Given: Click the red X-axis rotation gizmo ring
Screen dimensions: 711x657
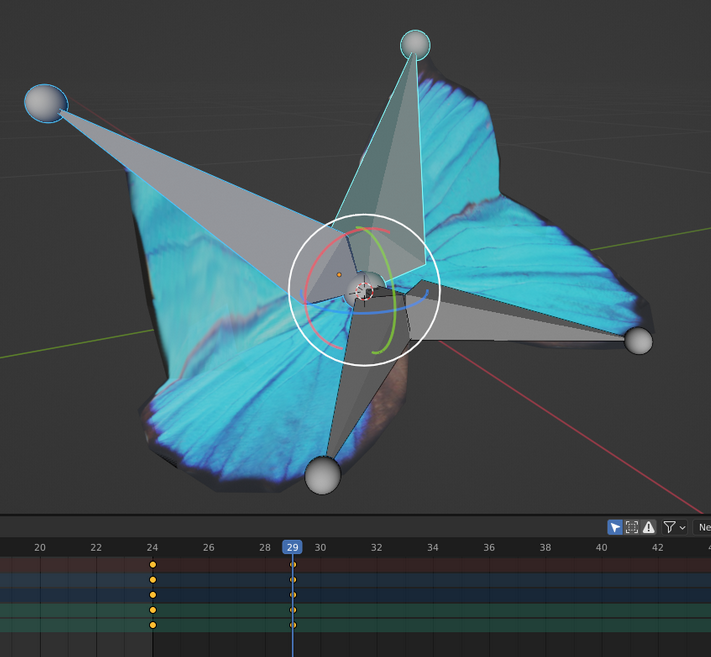Looking at the screenshot, I should pyautogui.click(x=307, y=290).
